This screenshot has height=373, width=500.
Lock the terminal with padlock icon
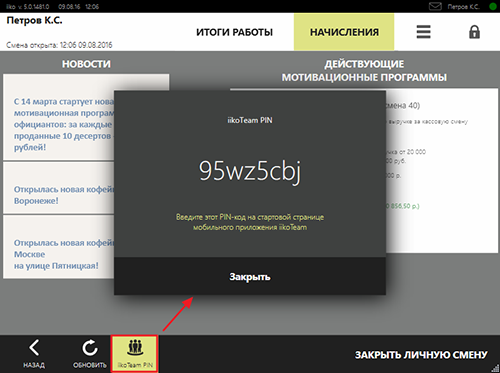474,32
